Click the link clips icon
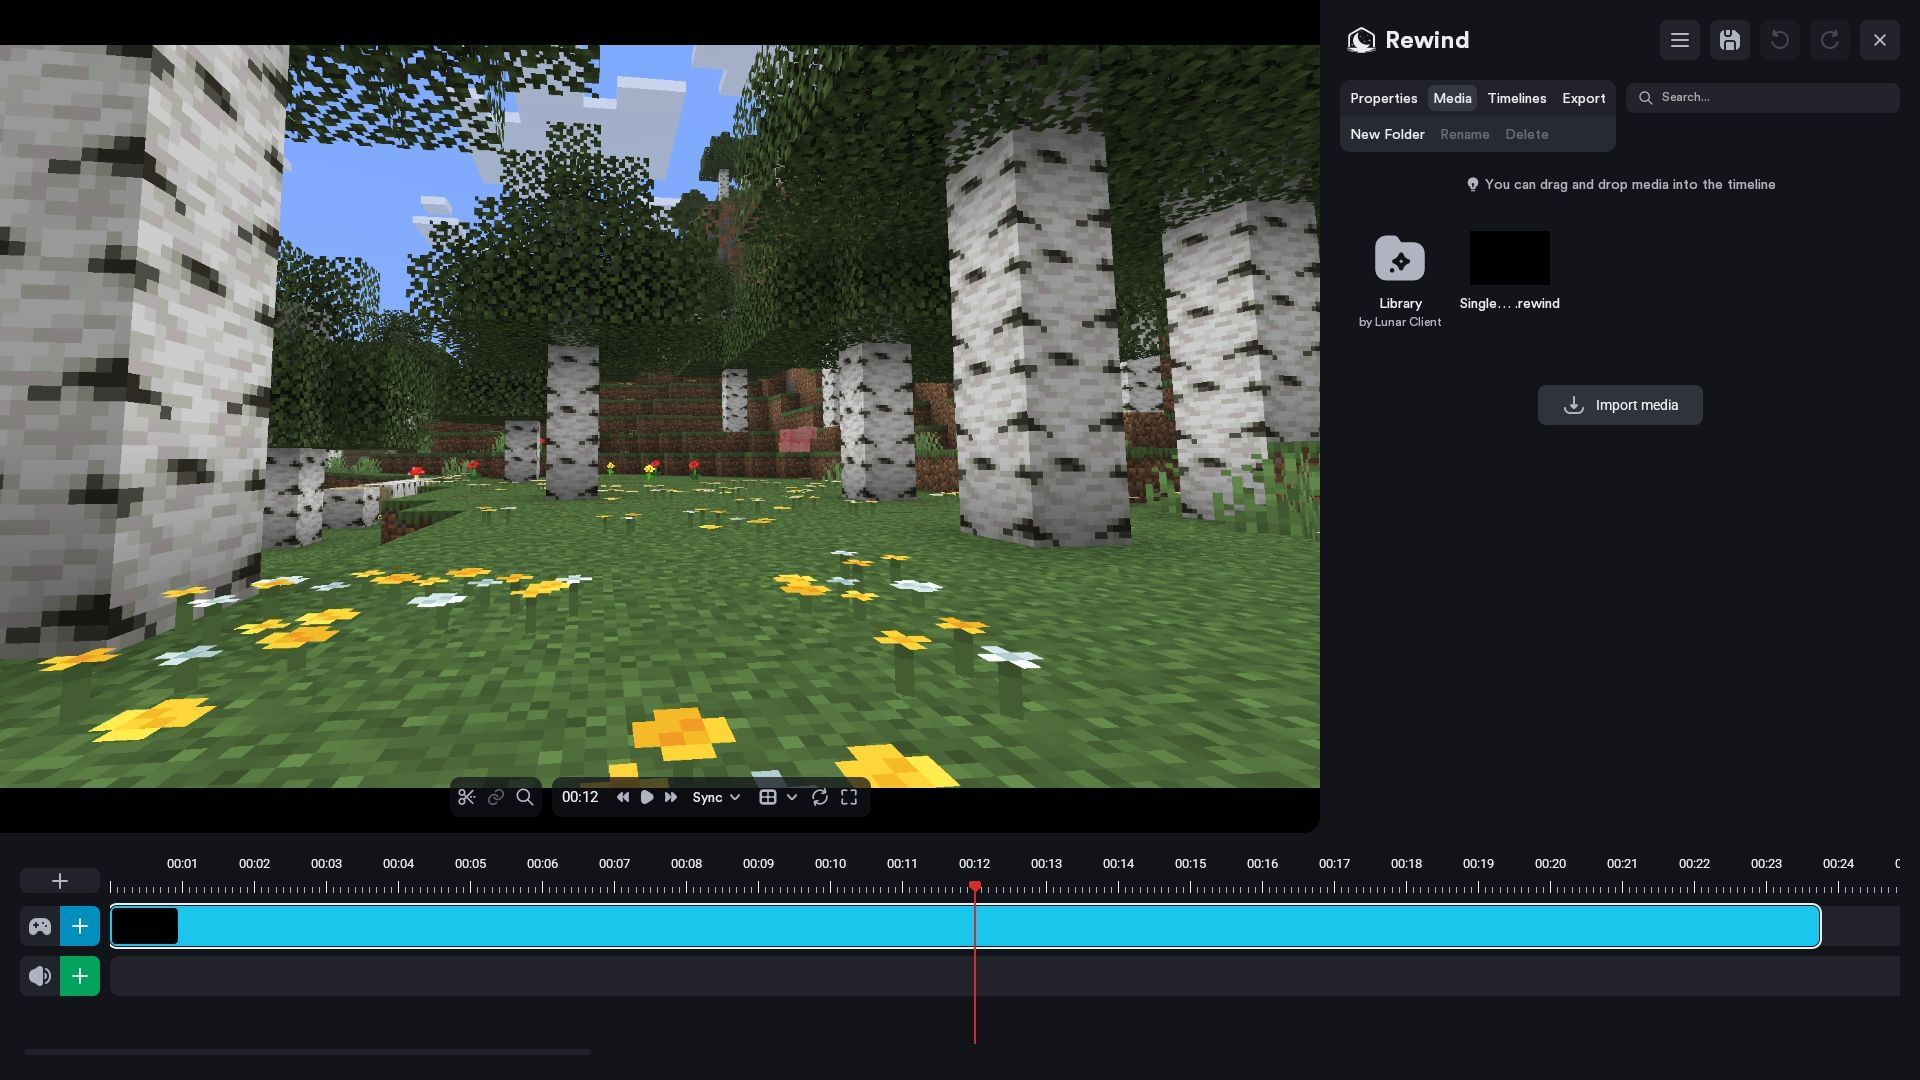The image size is (1920, 1080). coord(495,797)
